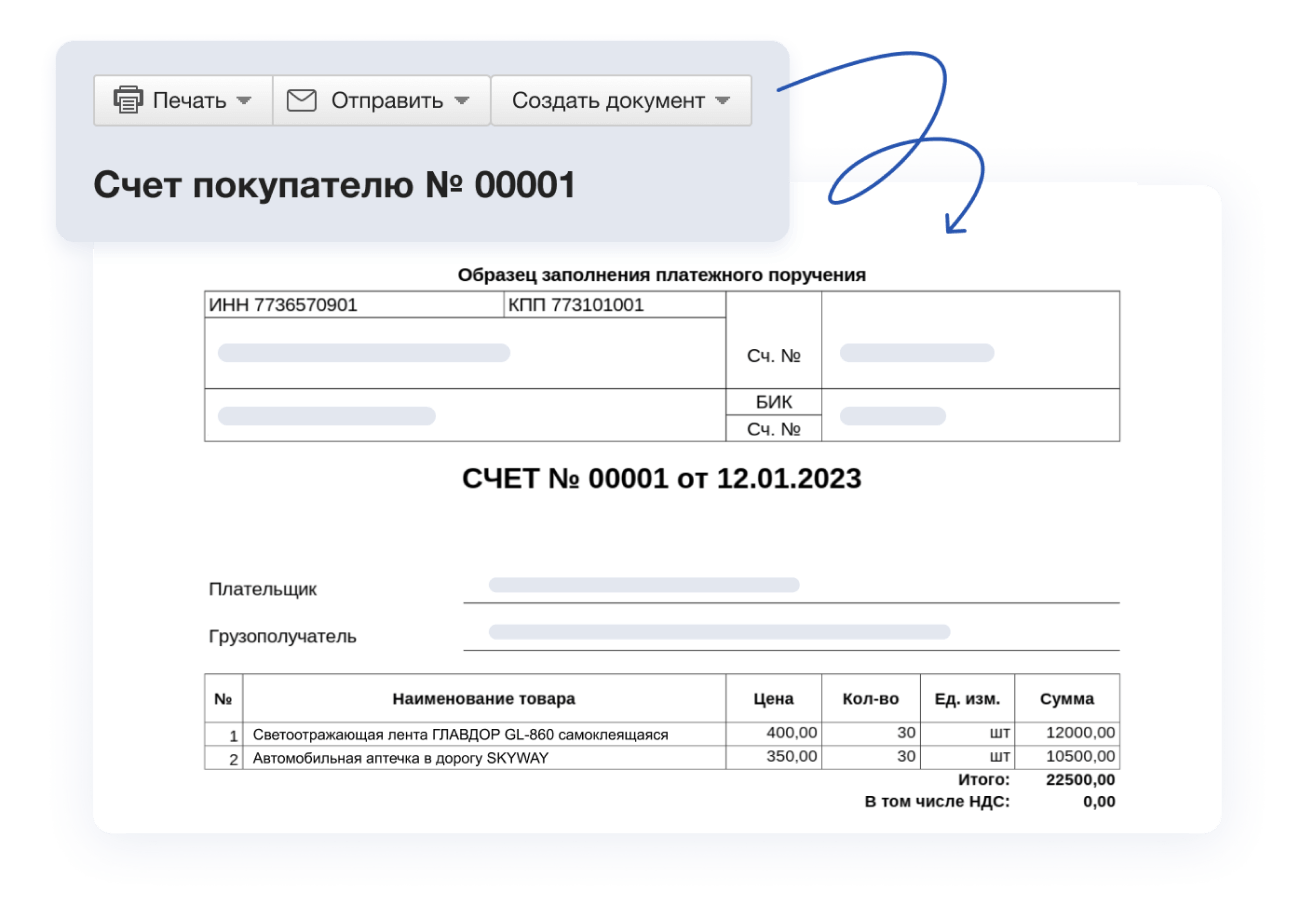This screenshot has height=916, width=1300.
Task: Click the Печать button label
Action: point(190,101)
